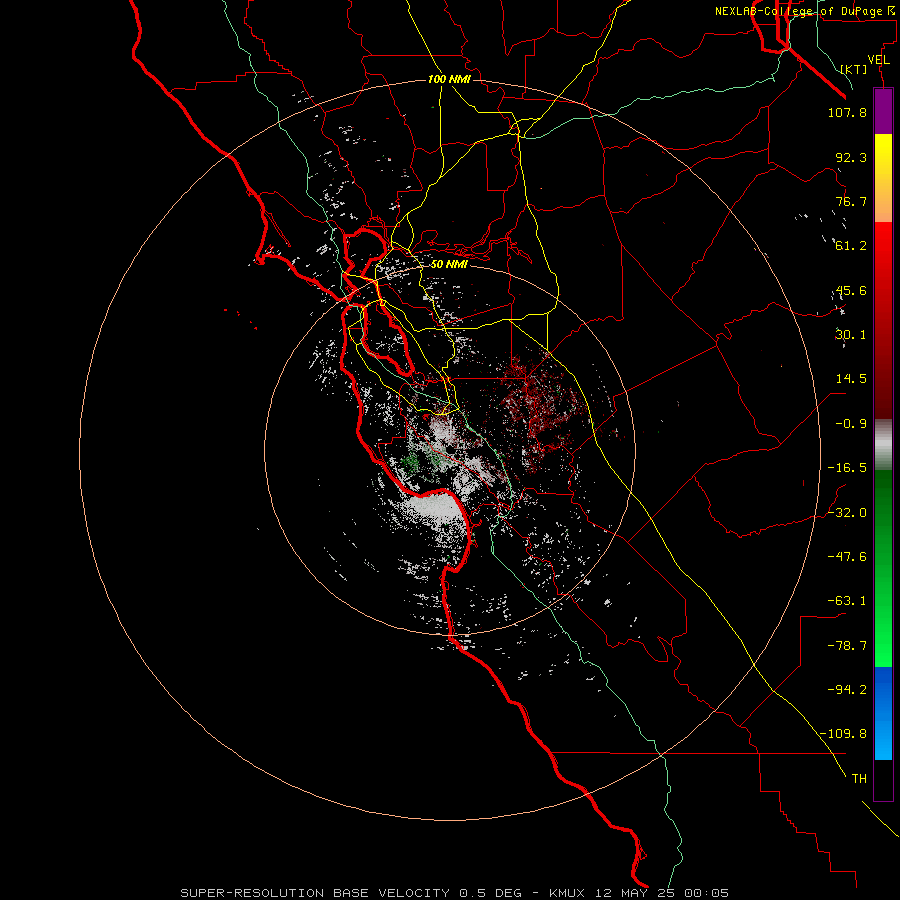Screen dimensions: 900x900
Task: Click the [KT] units label
Action: [854, 69]
